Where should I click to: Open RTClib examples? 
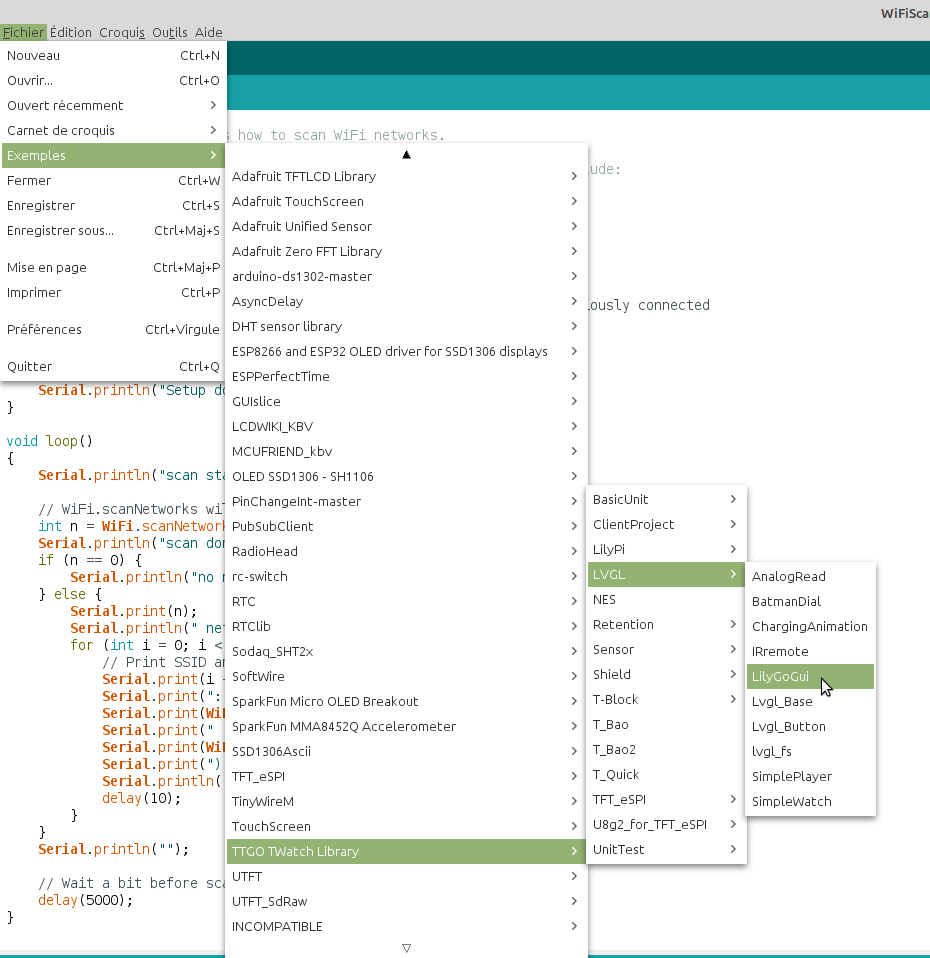(406, 627)
